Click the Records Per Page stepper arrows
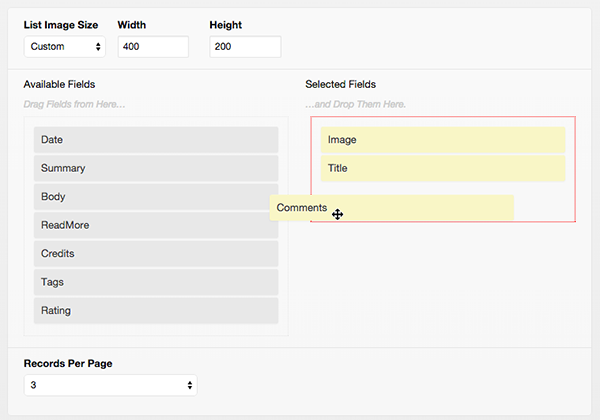 coord(190,385)
